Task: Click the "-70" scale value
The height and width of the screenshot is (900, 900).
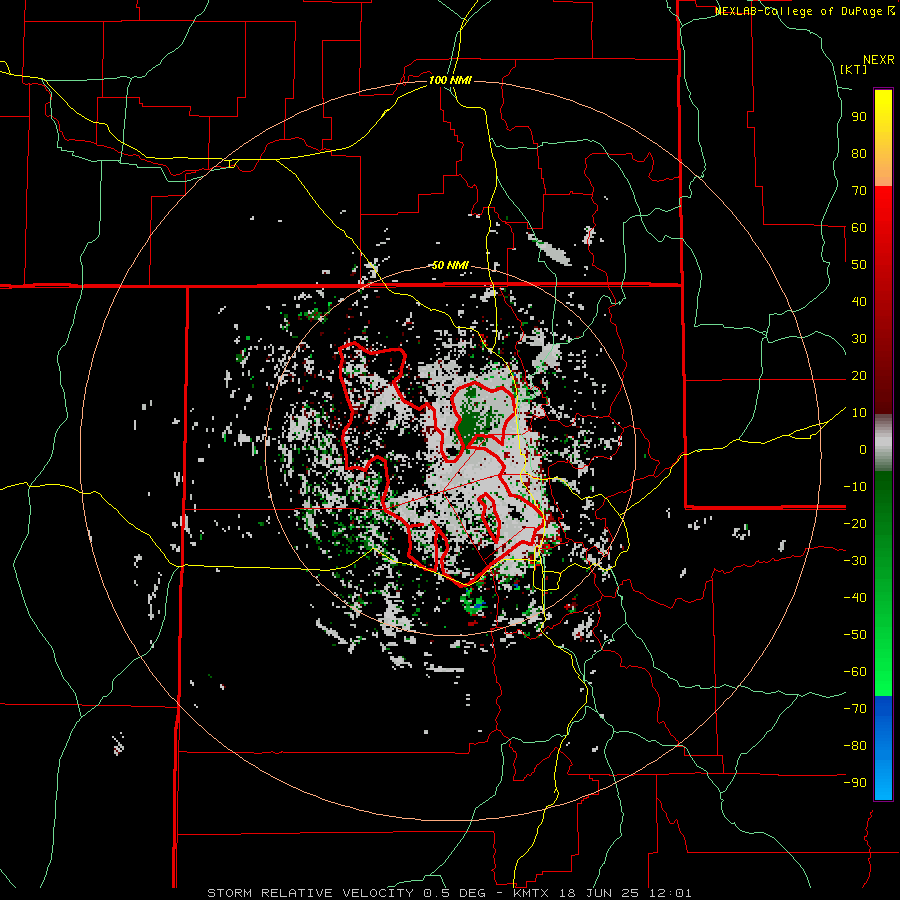Action: (x=855, y=709)
